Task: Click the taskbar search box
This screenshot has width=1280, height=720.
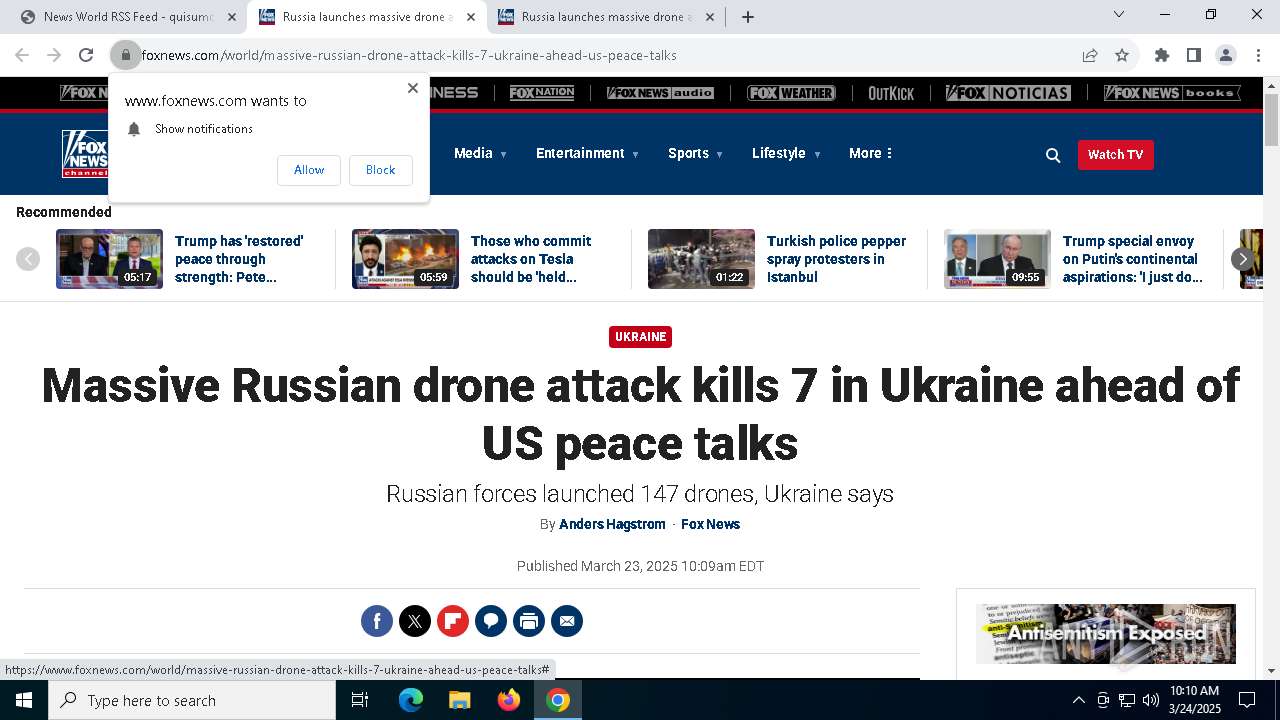Action: [192, 700]
